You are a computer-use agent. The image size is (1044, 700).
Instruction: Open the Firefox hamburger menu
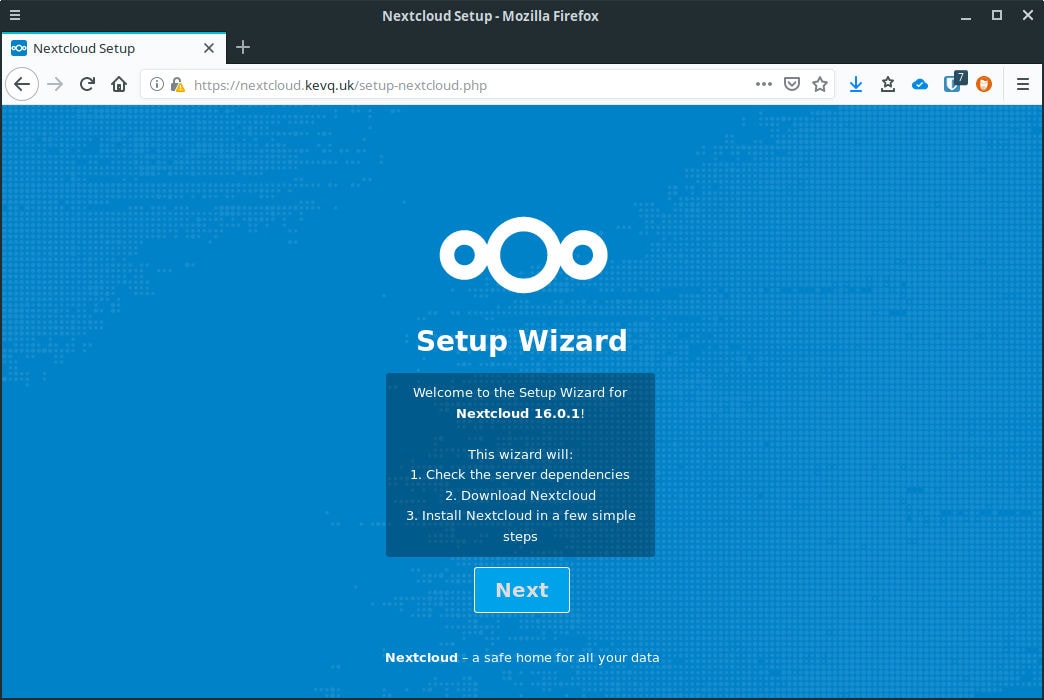tap(1022, 84)
